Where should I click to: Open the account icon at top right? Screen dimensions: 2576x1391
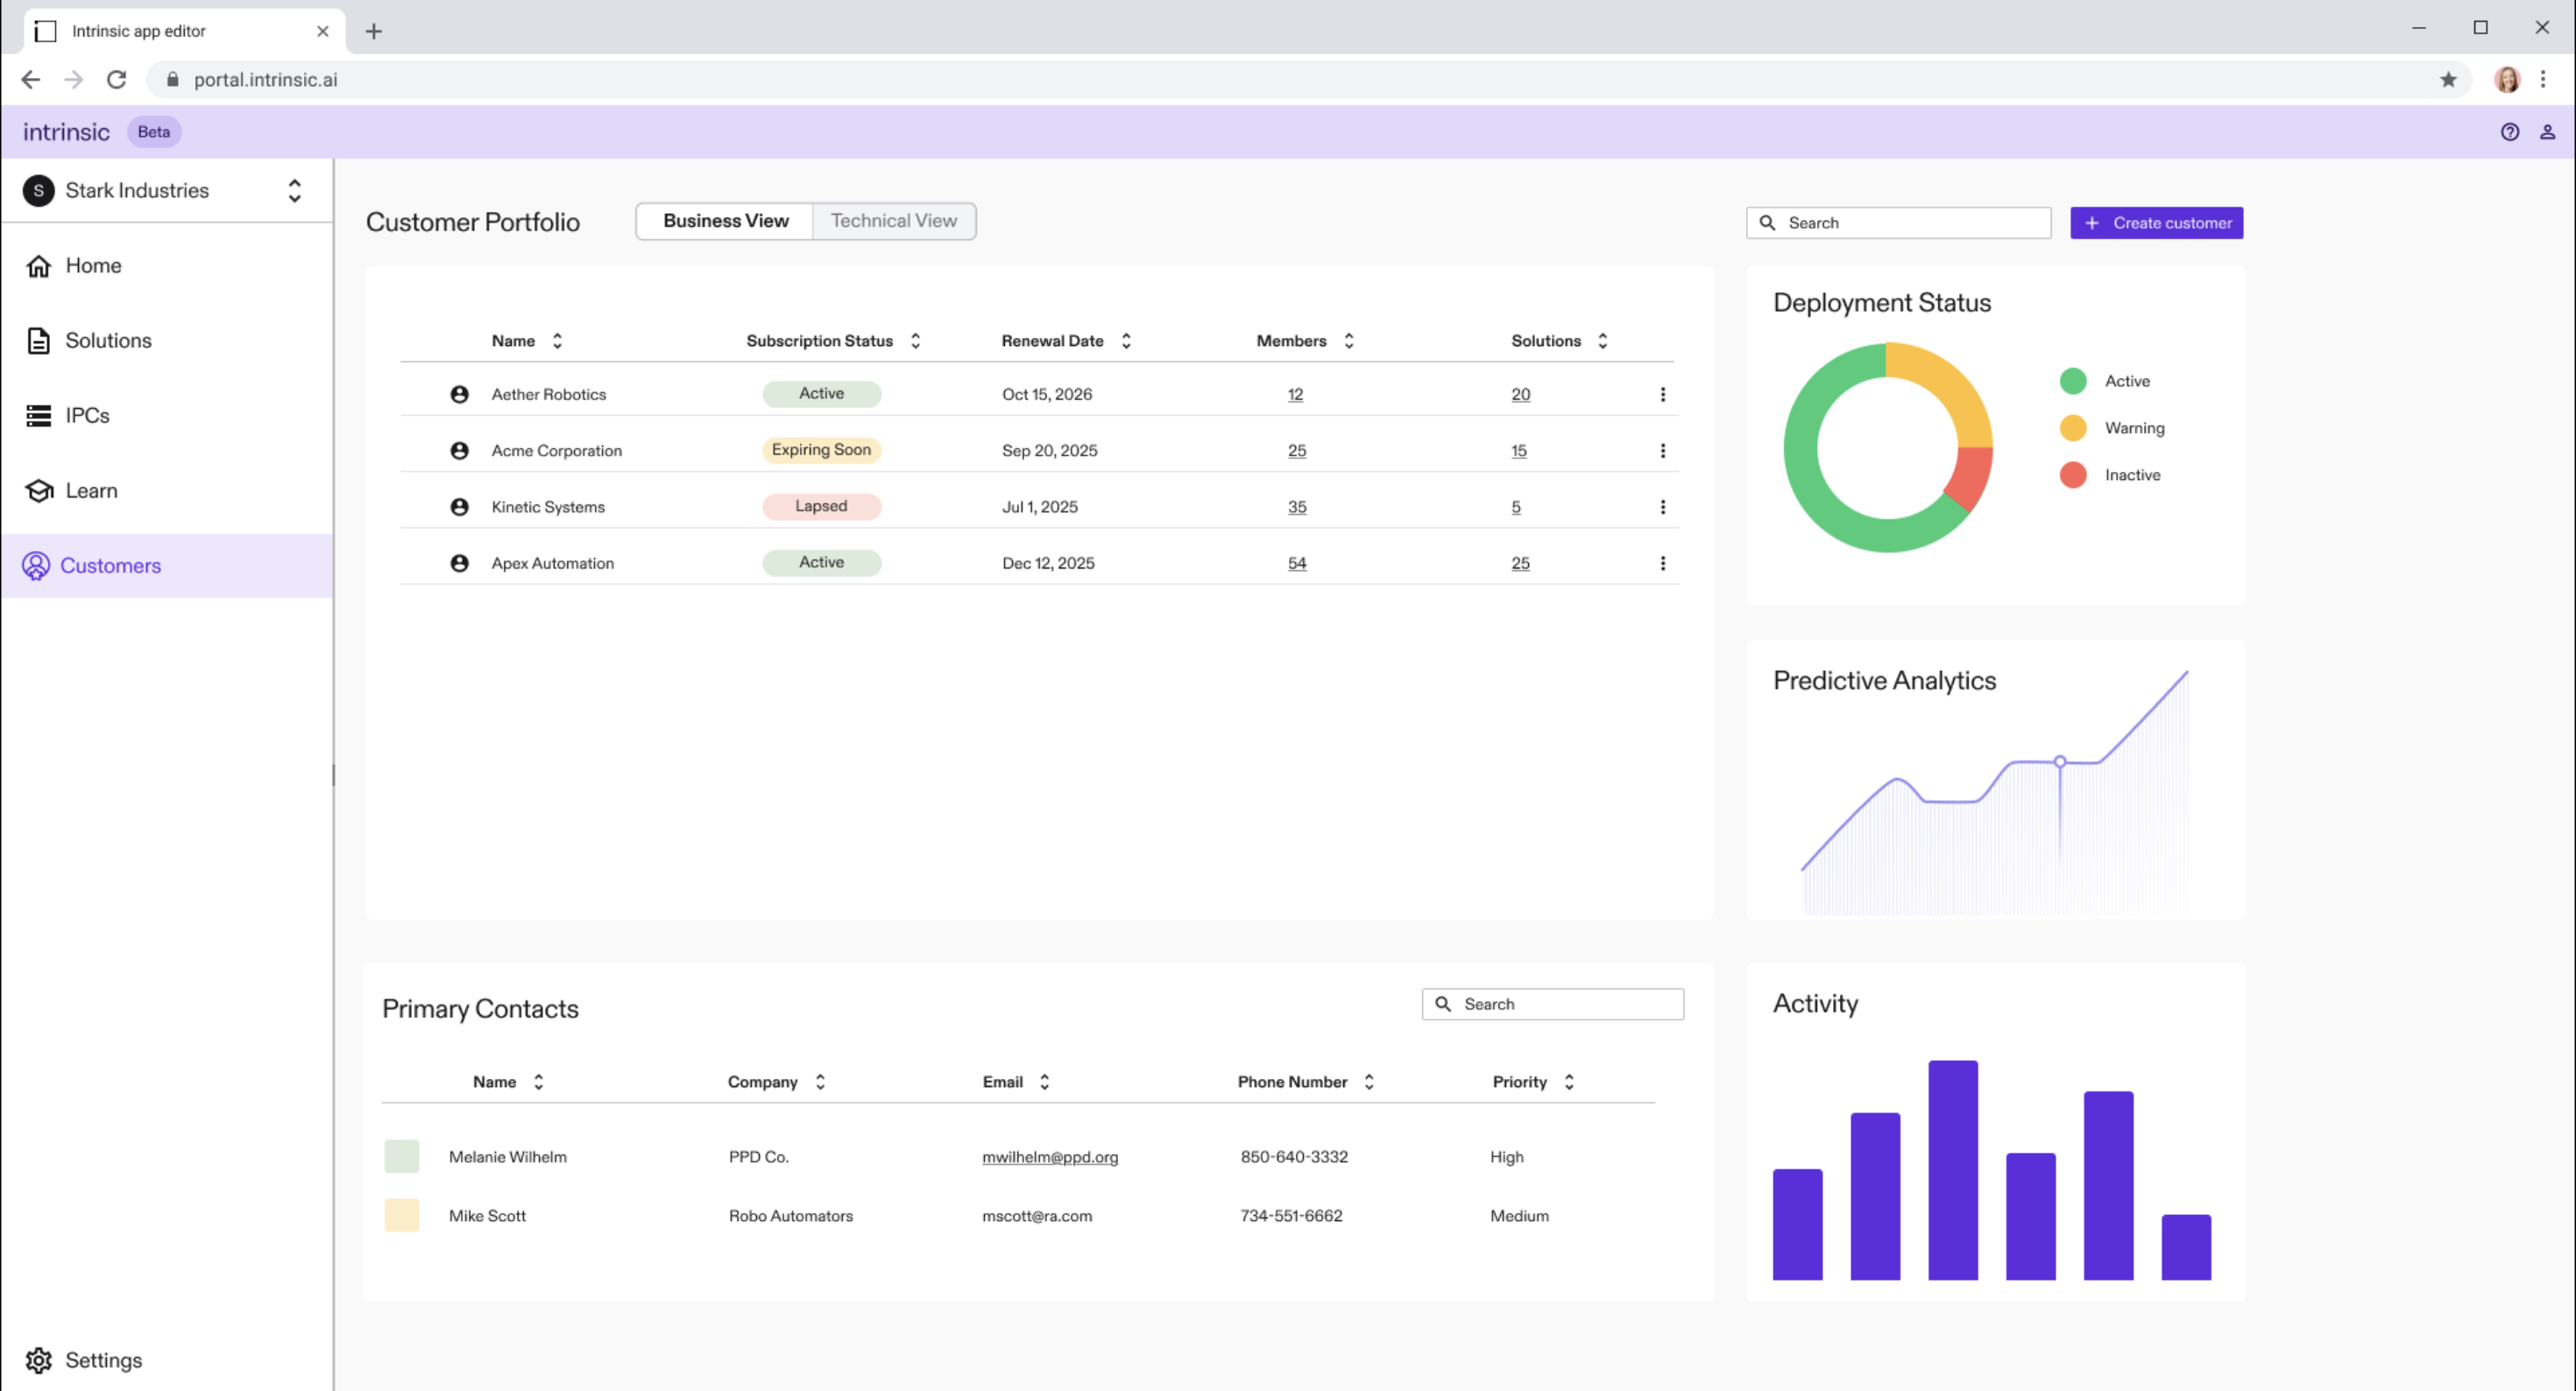coord(2547,131)
